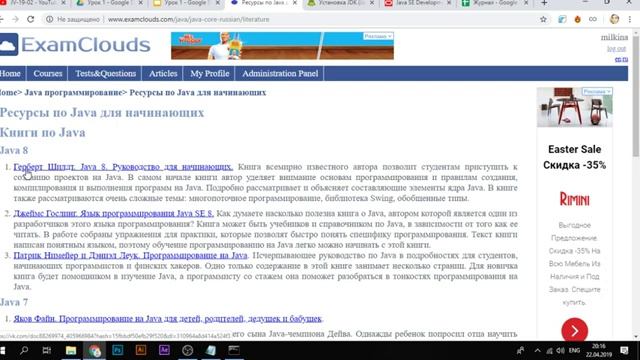640x360 pixels.
Task: Show hidden system tray icons
Action: (x=538, y=351)
